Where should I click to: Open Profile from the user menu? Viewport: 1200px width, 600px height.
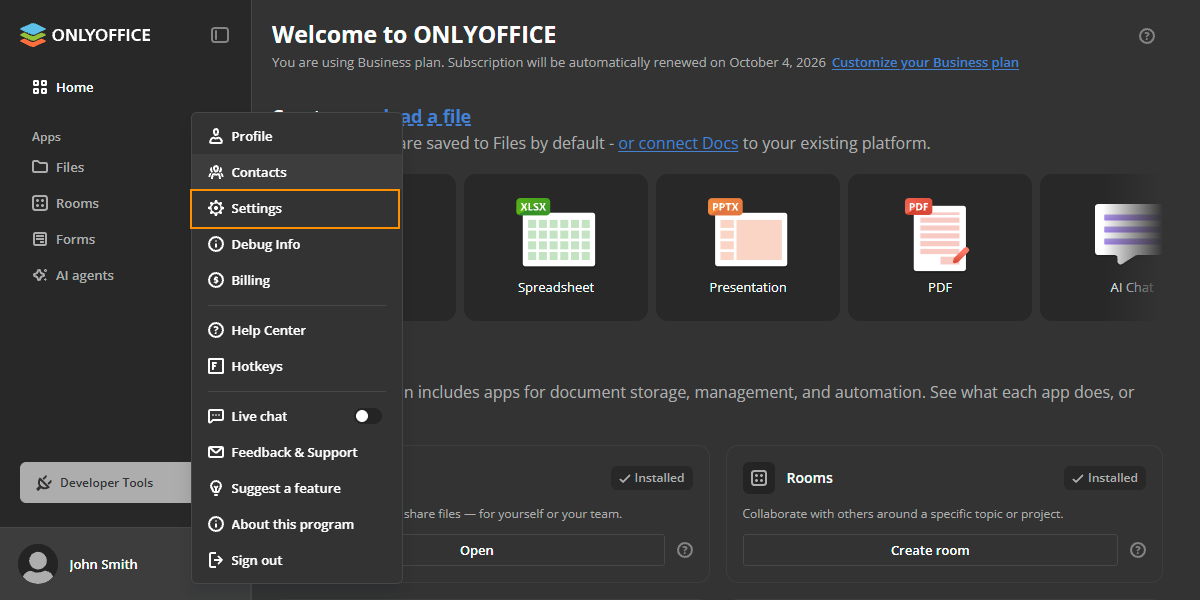click(x=297, y=136)
